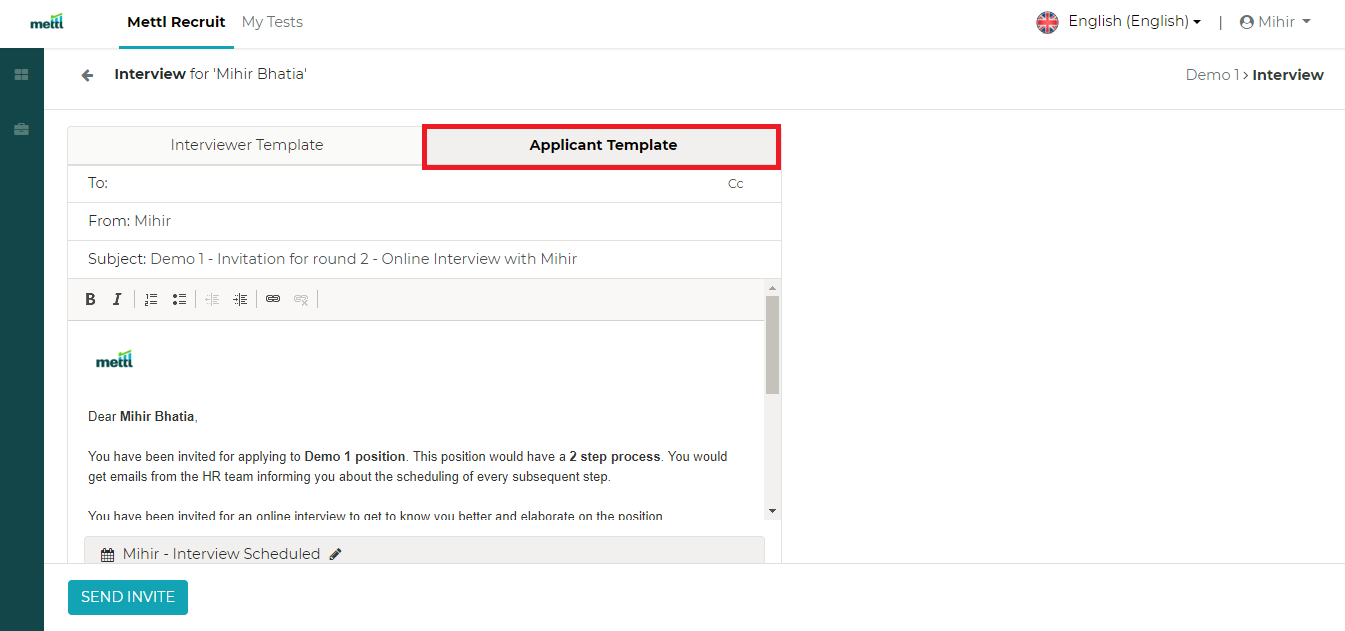Insert a bulleted list in editor

[x=179, y=299]
